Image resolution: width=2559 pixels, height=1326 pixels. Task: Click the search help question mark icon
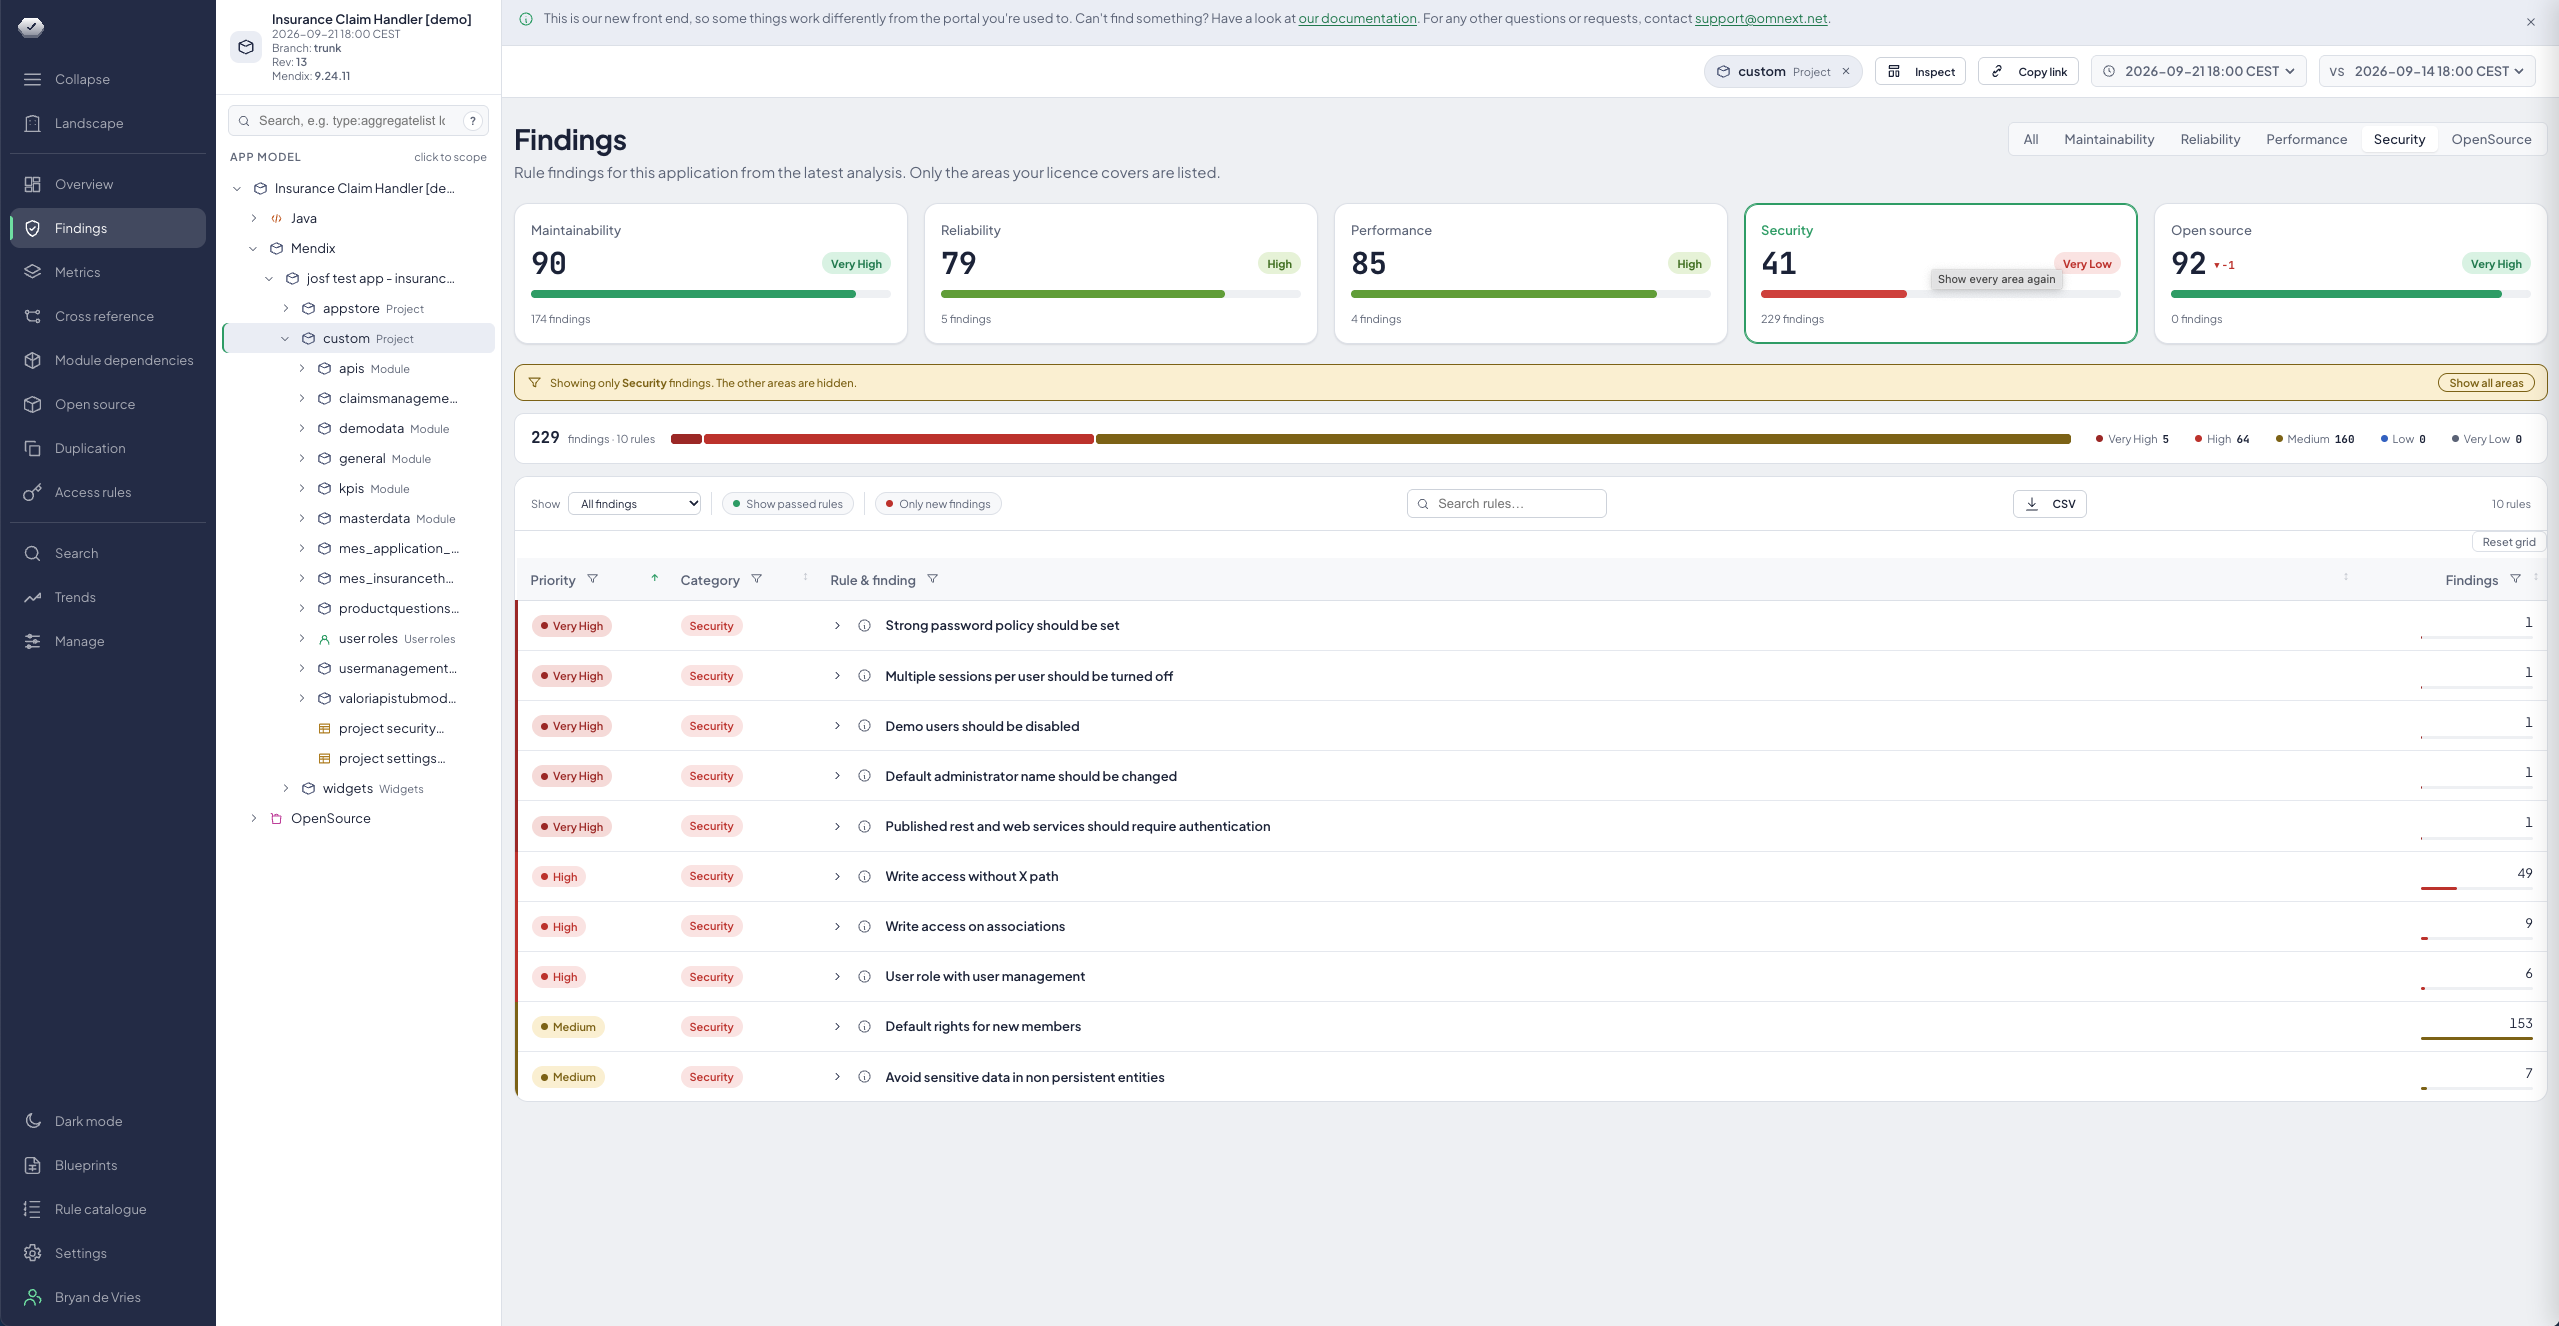coord(473,121)
